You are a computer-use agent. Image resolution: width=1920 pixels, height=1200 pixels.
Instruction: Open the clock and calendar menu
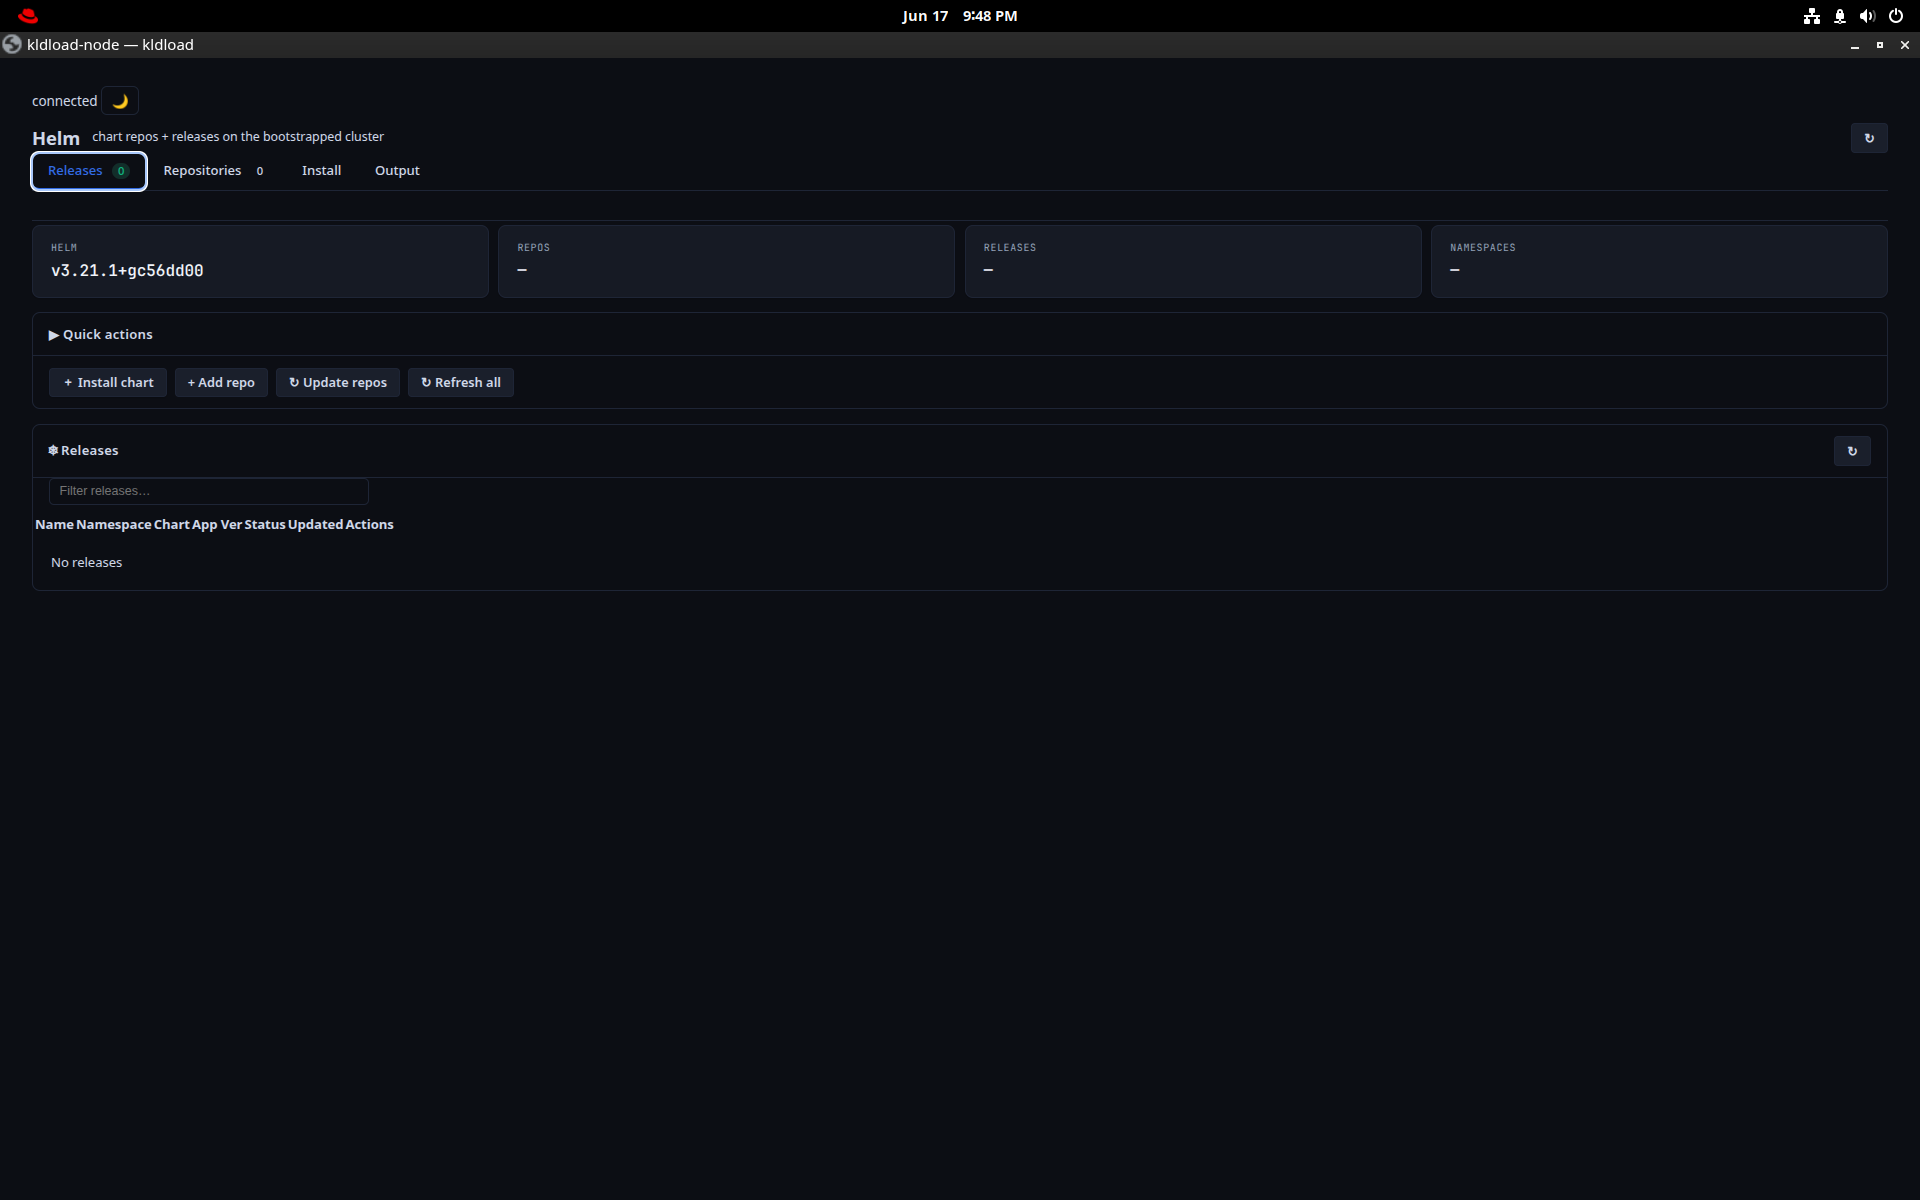point(959,16)
